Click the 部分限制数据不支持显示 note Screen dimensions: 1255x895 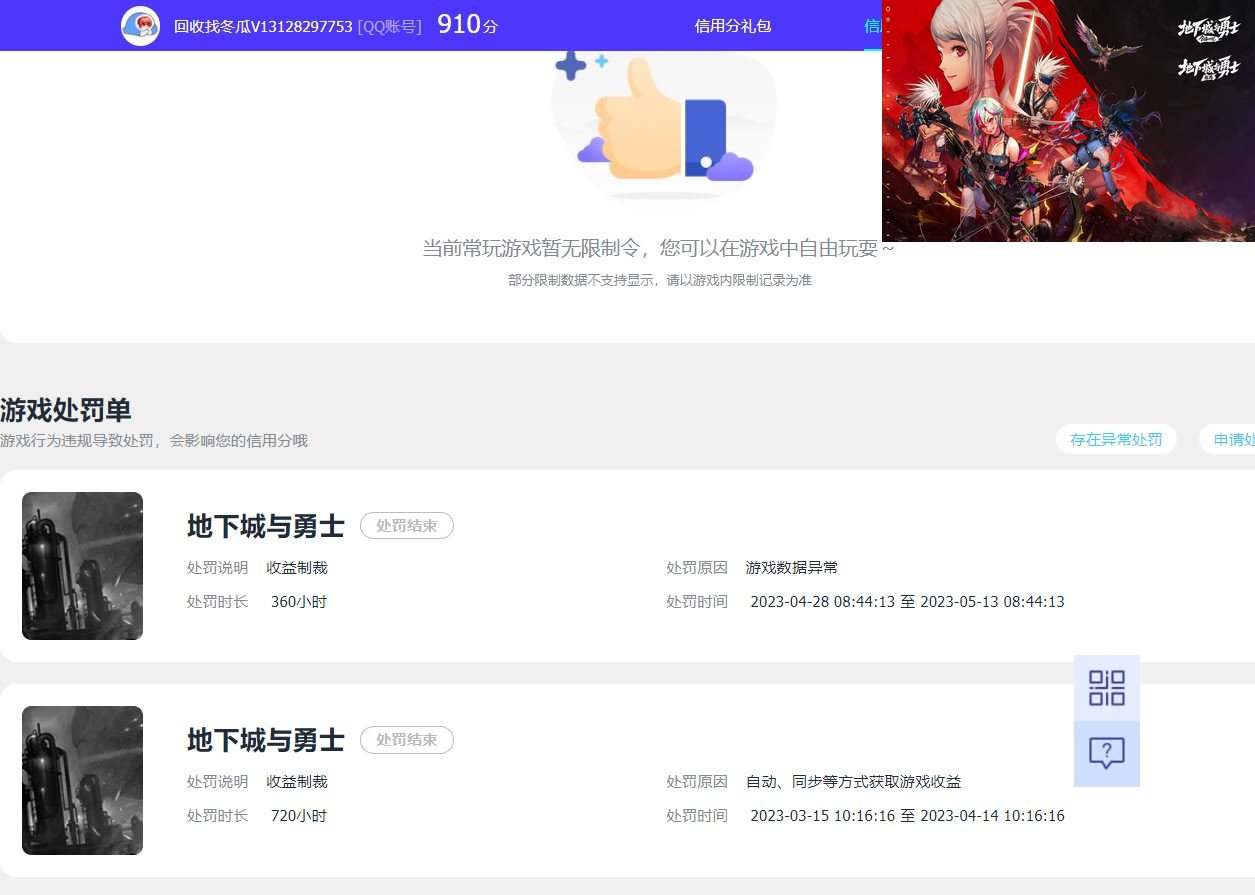click(x=660, y=280)
